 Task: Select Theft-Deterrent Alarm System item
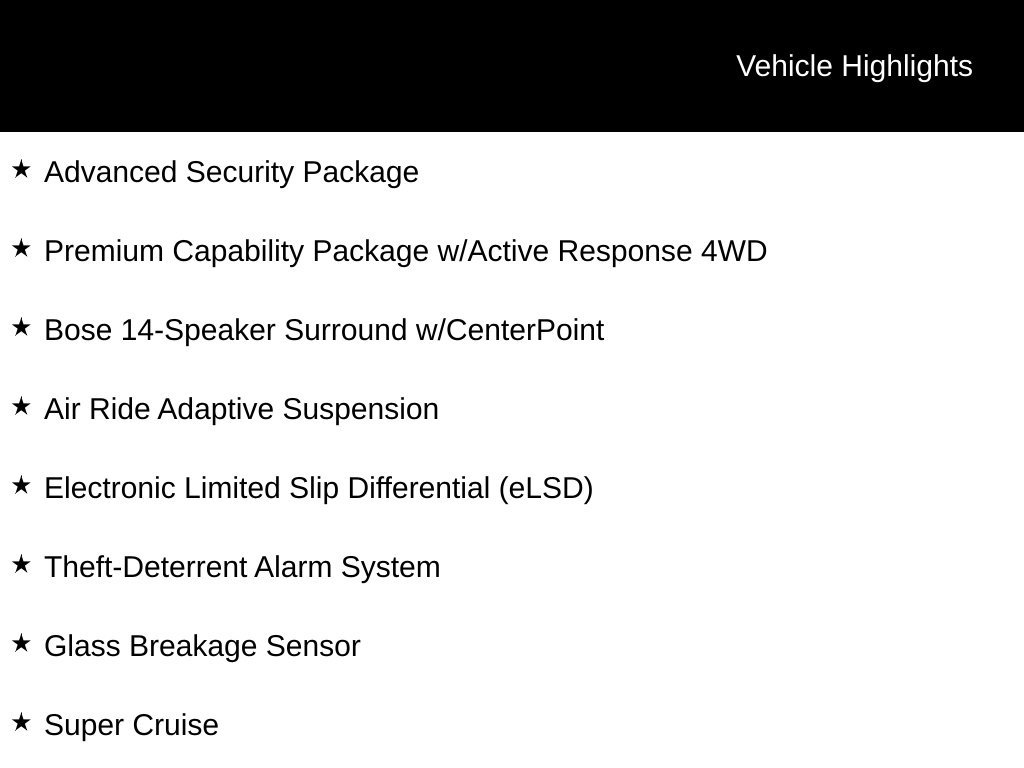[x=242, y=567]
